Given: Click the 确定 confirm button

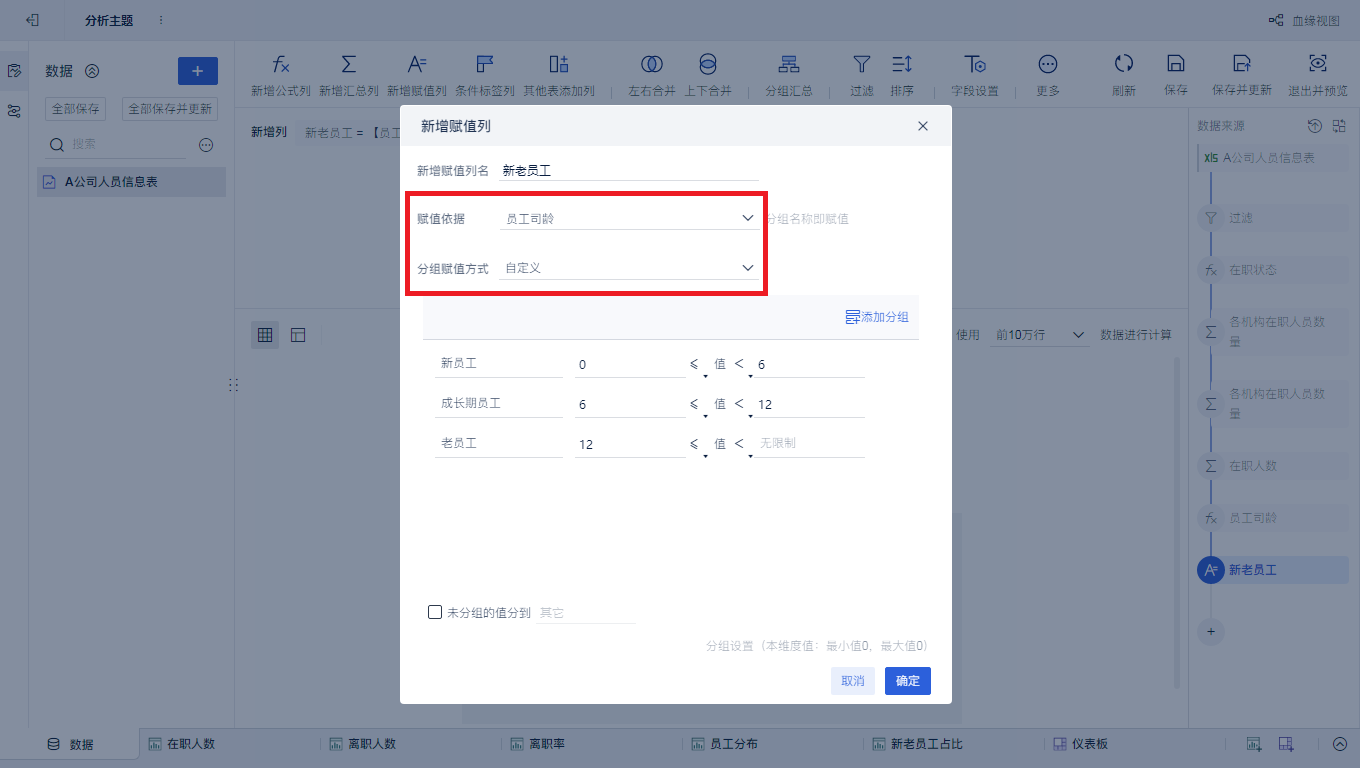Looking at the screenshot, I should click(908, 681).
